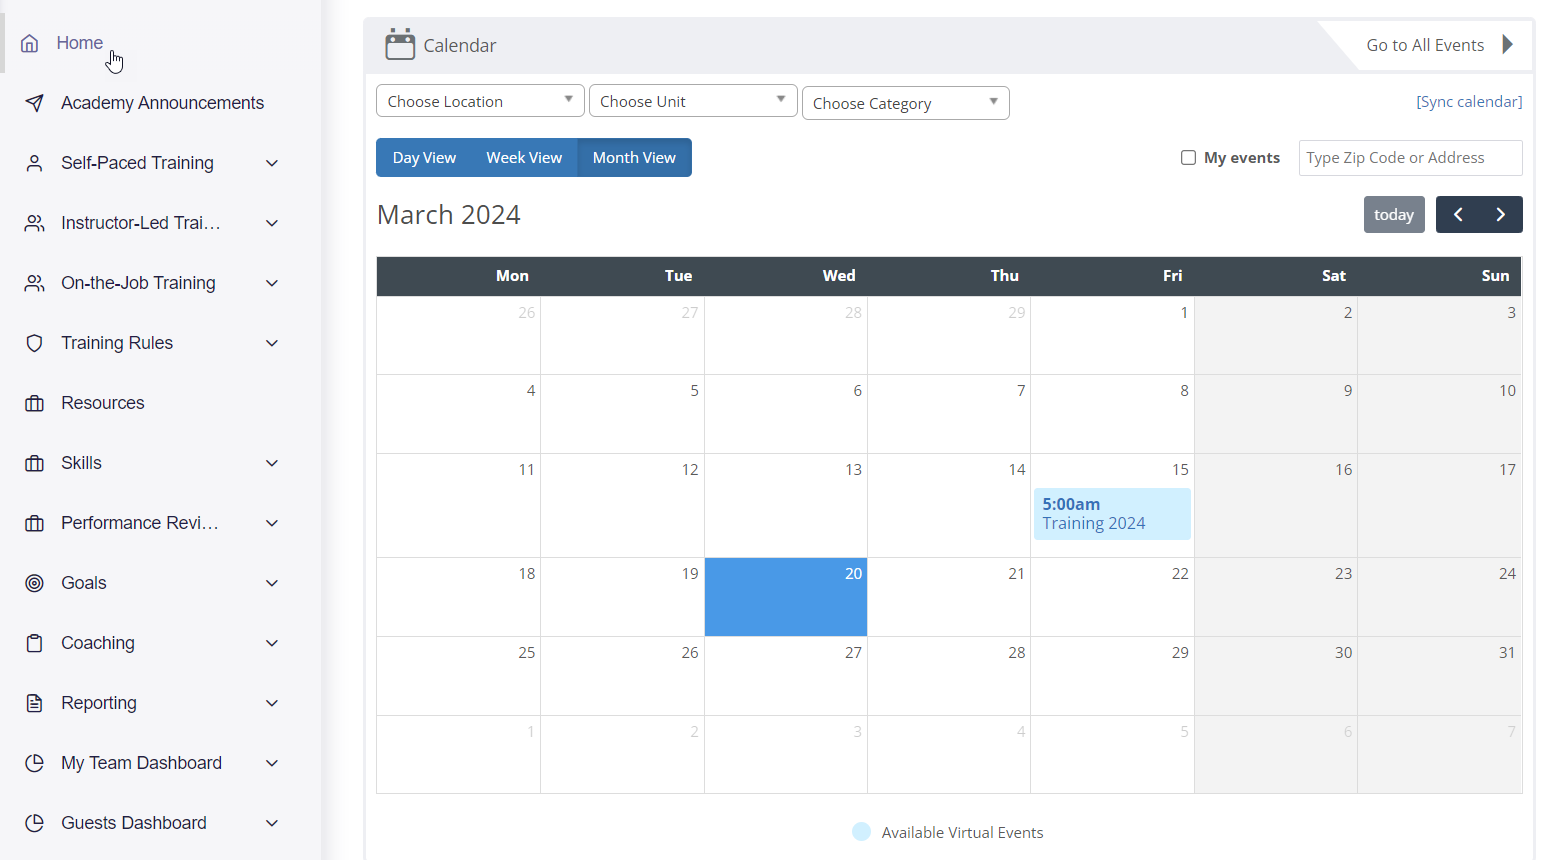Switch to Week View tab
The image size is (1544, 860).
[524, 158]
